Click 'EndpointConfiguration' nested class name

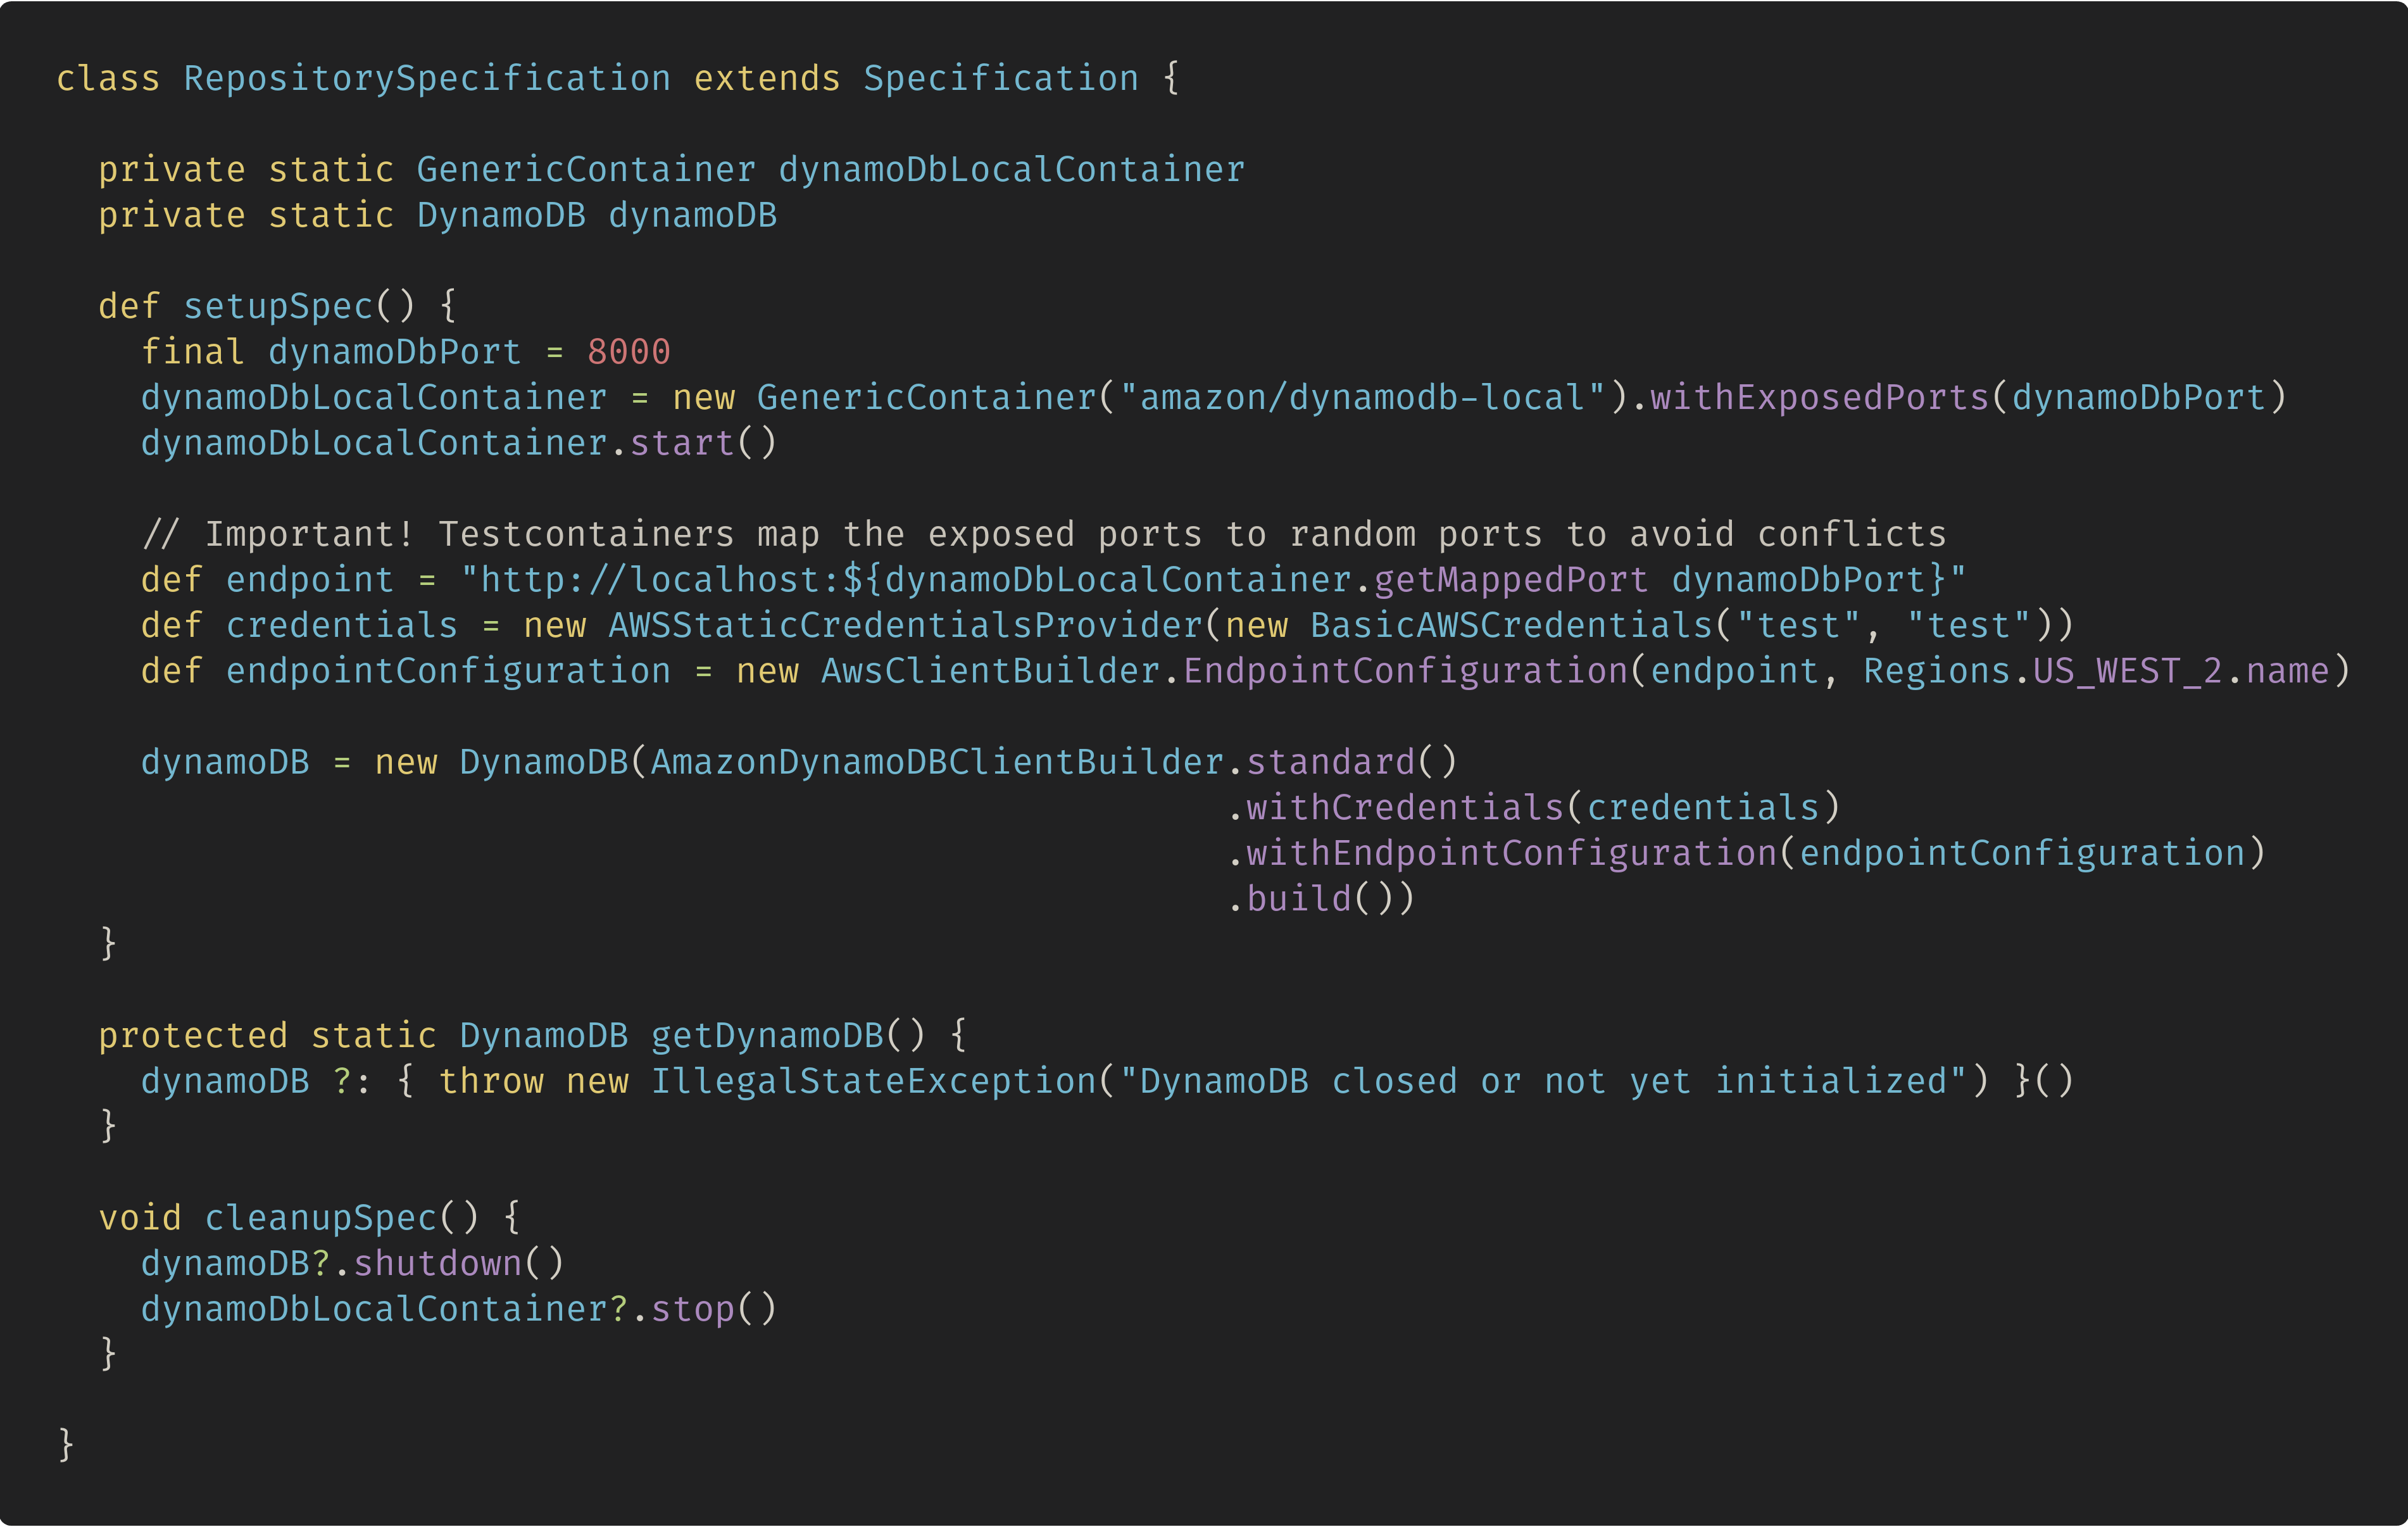1405,672
